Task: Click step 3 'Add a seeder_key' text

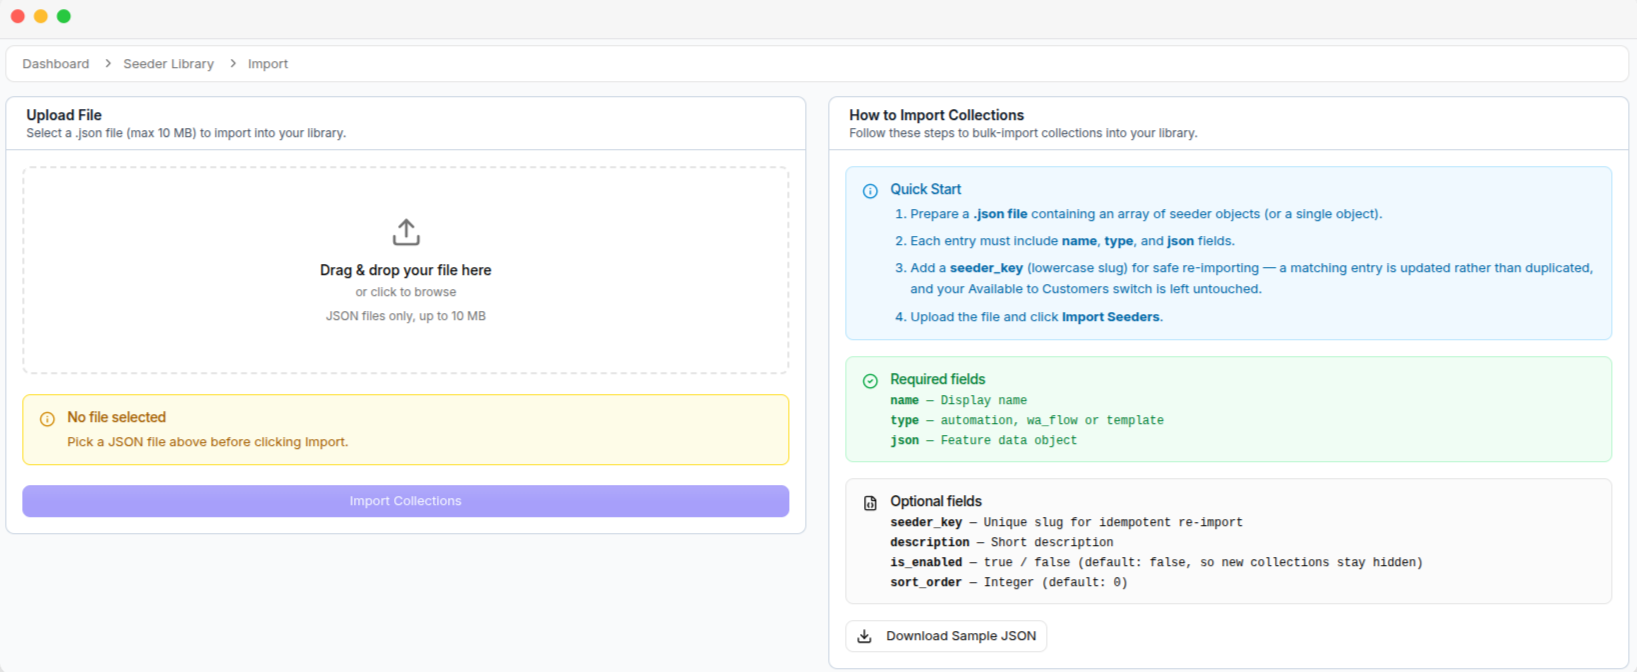Action: [x=1251, y=278]
